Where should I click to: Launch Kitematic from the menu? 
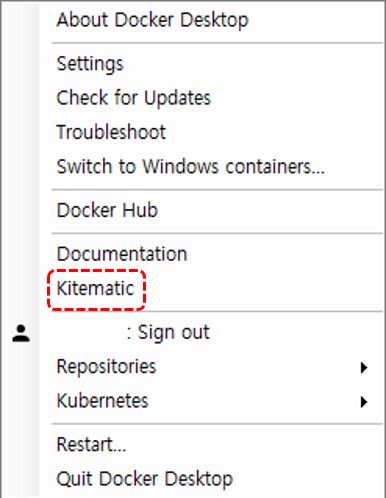95,288
